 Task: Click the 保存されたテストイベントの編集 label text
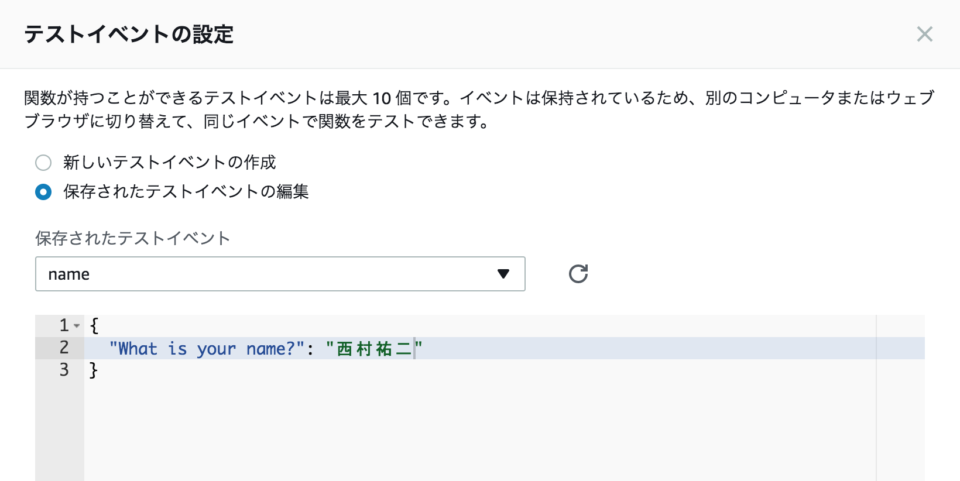coord(186,192)
